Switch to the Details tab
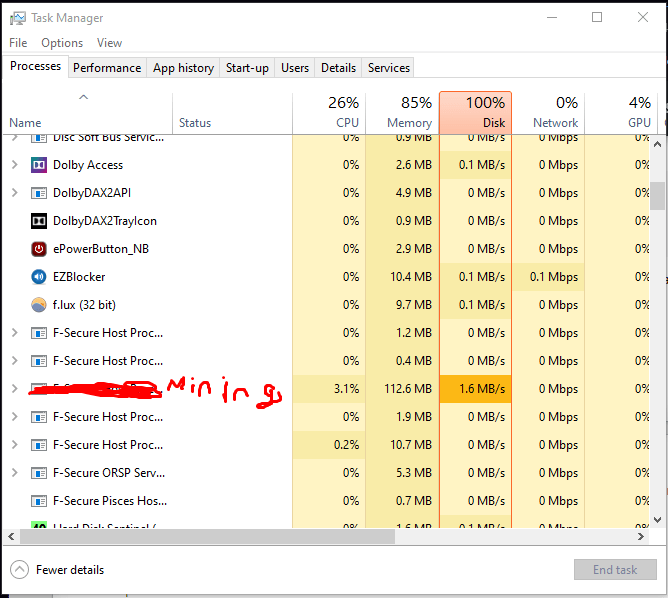This screenshot has height=598, width=668. 338,68
